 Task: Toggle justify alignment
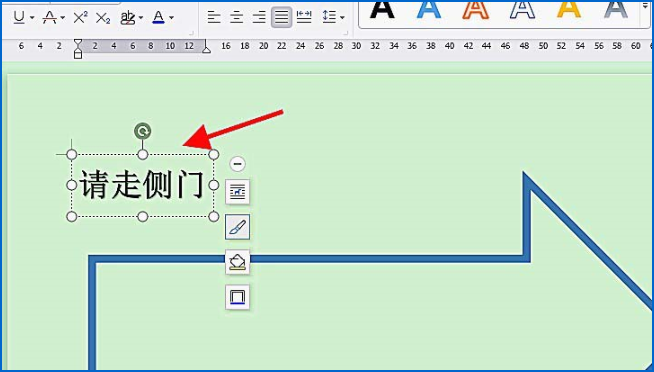coord(282,18)
